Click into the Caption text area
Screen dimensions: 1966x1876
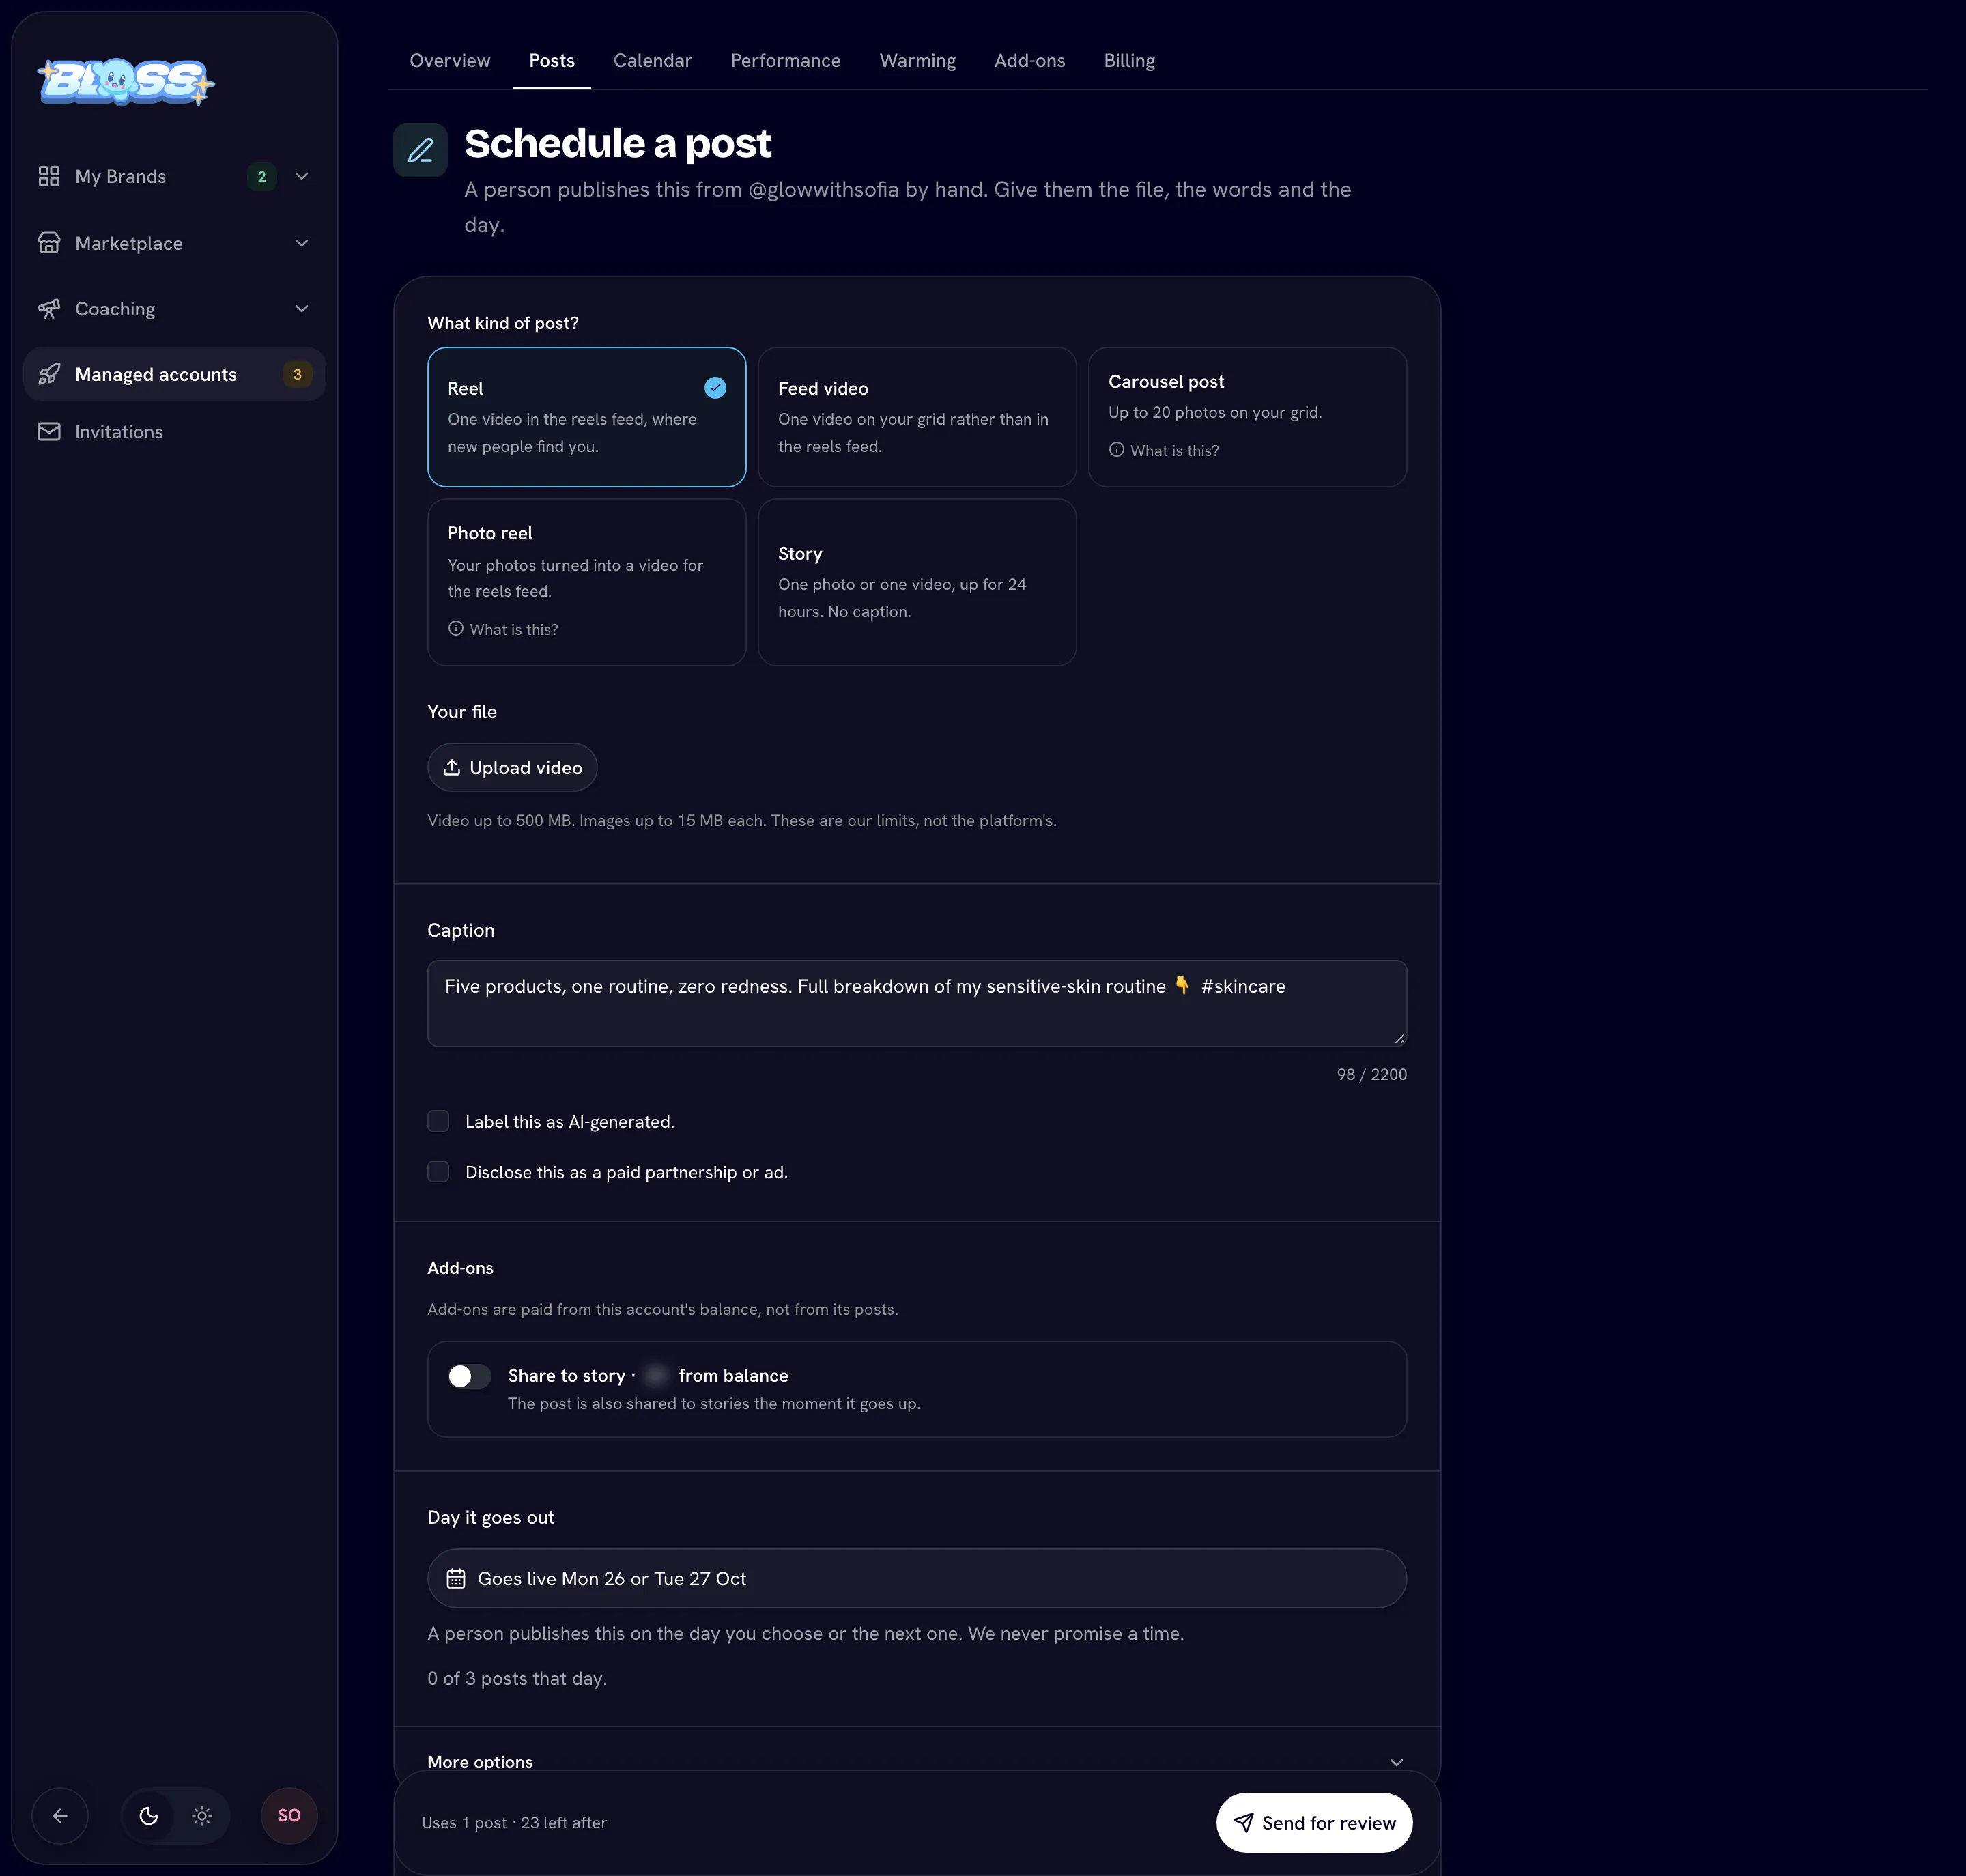(x=917, y=1004)
